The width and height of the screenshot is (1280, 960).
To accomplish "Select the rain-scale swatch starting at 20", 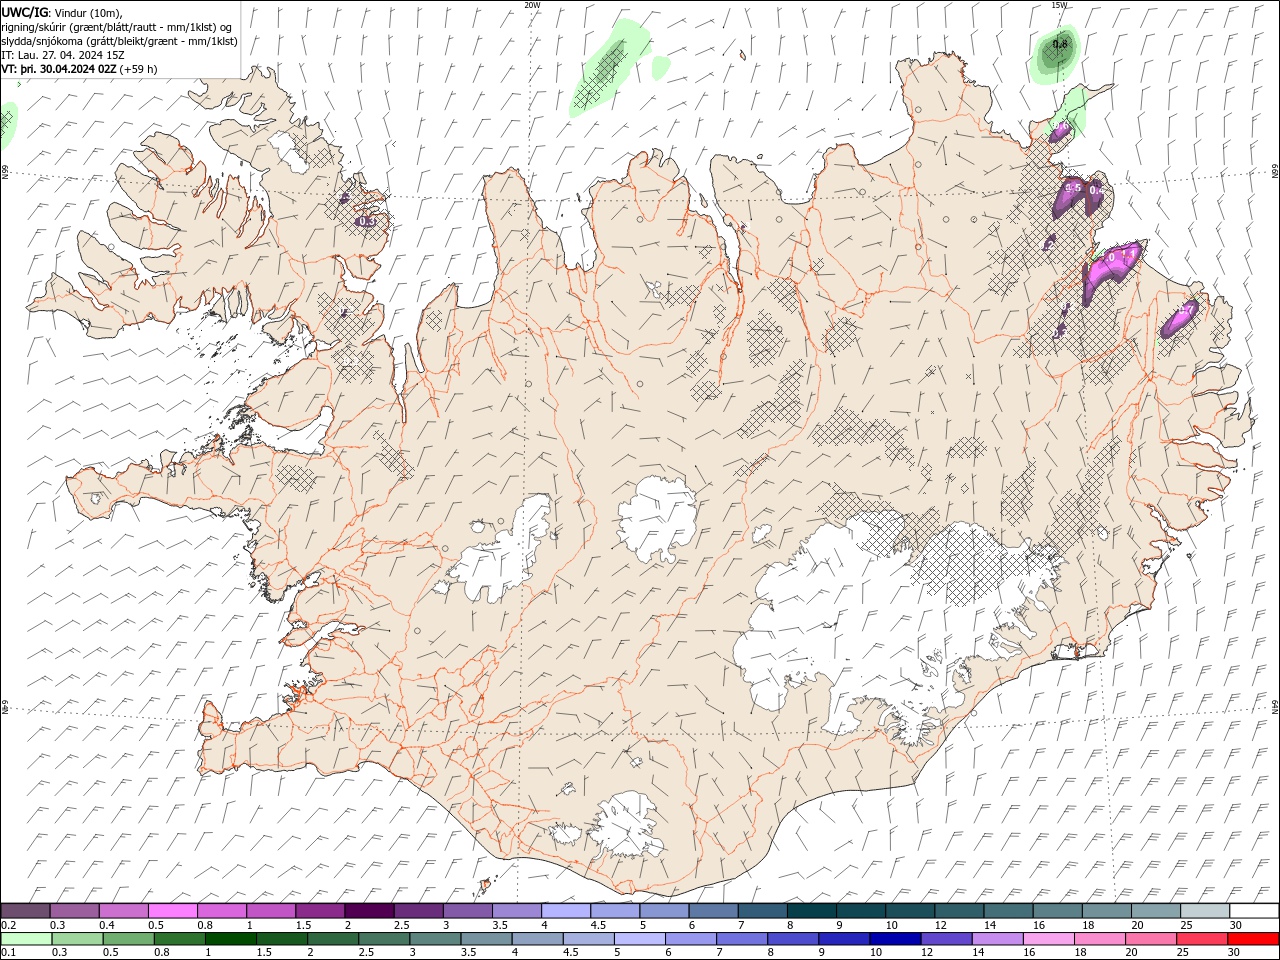I will tap(1149, 939).
